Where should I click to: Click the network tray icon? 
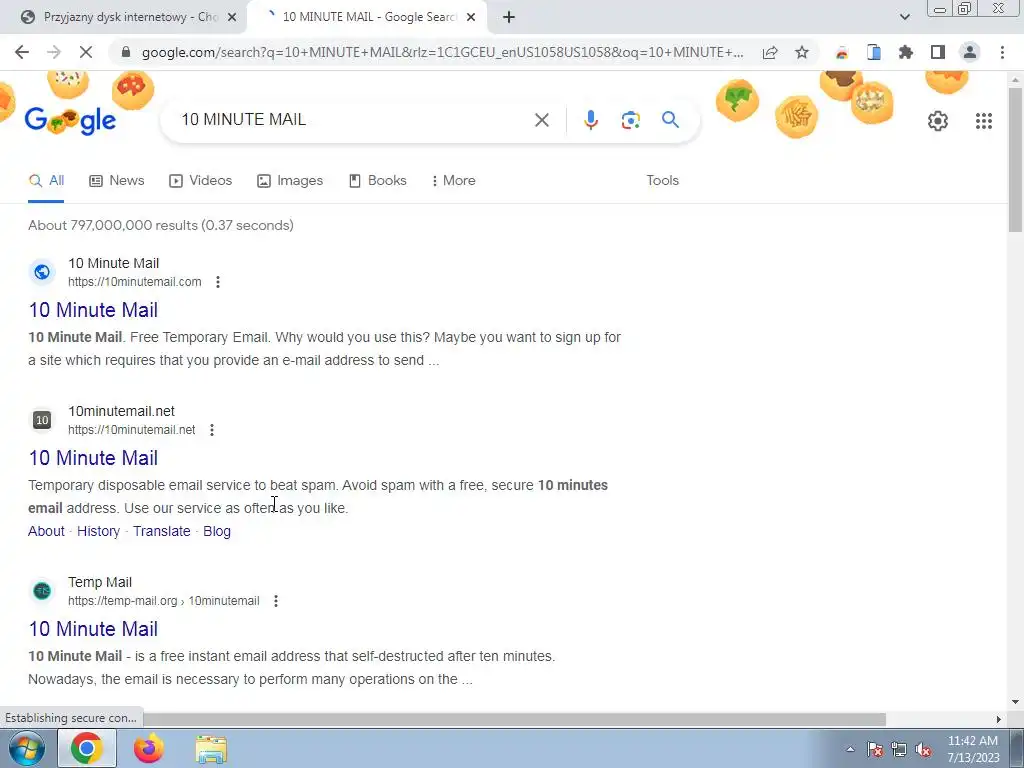(899, 750)
